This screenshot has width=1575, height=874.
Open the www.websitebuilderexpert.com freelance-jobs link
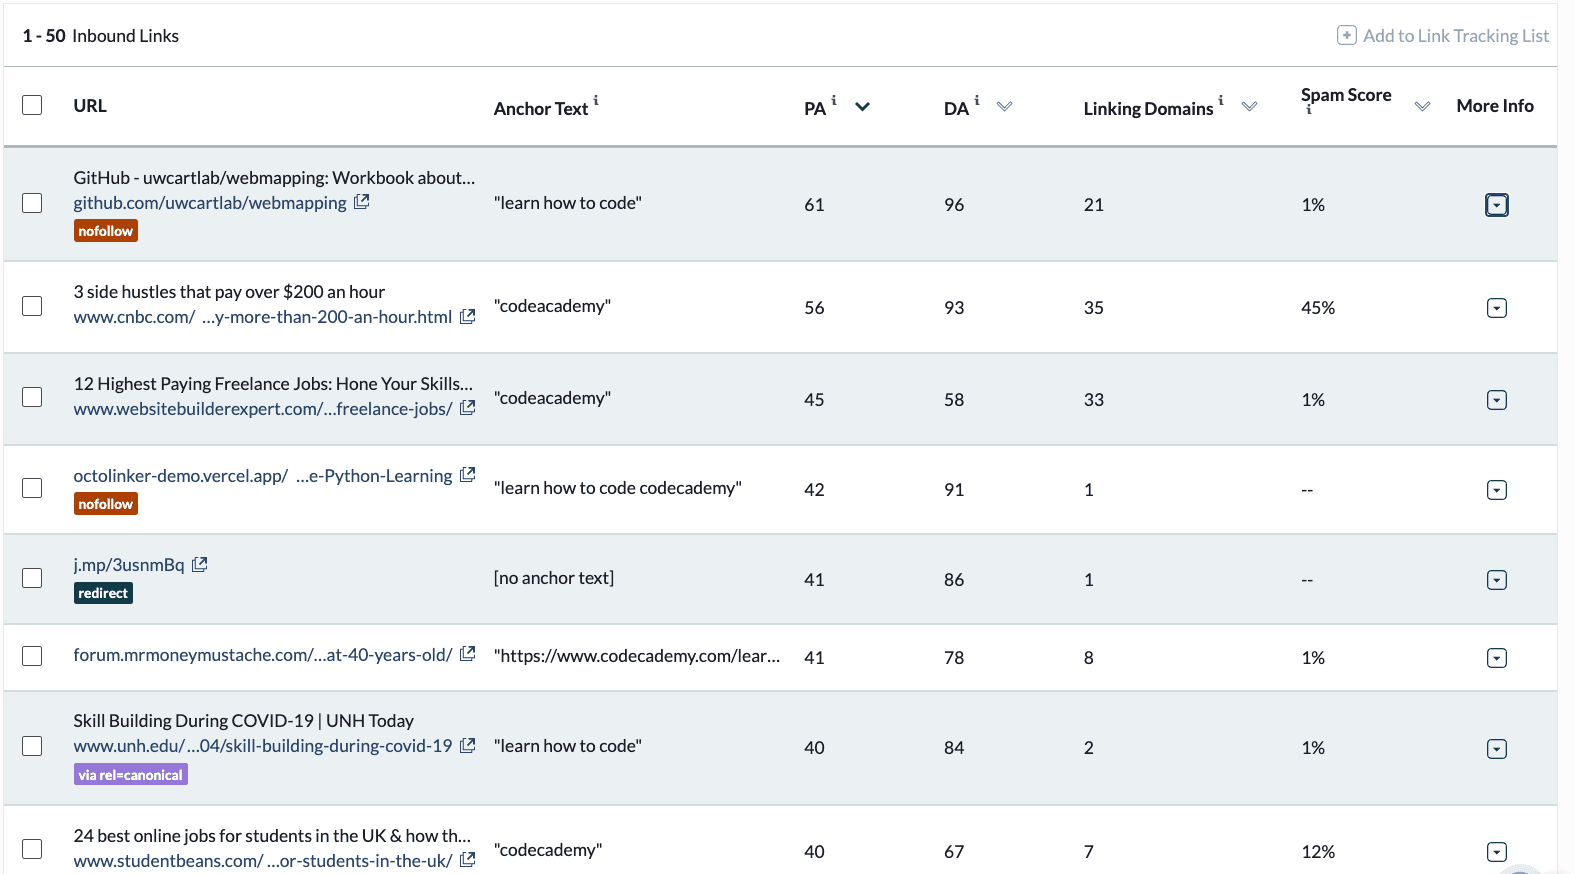(x=262, y=409)
